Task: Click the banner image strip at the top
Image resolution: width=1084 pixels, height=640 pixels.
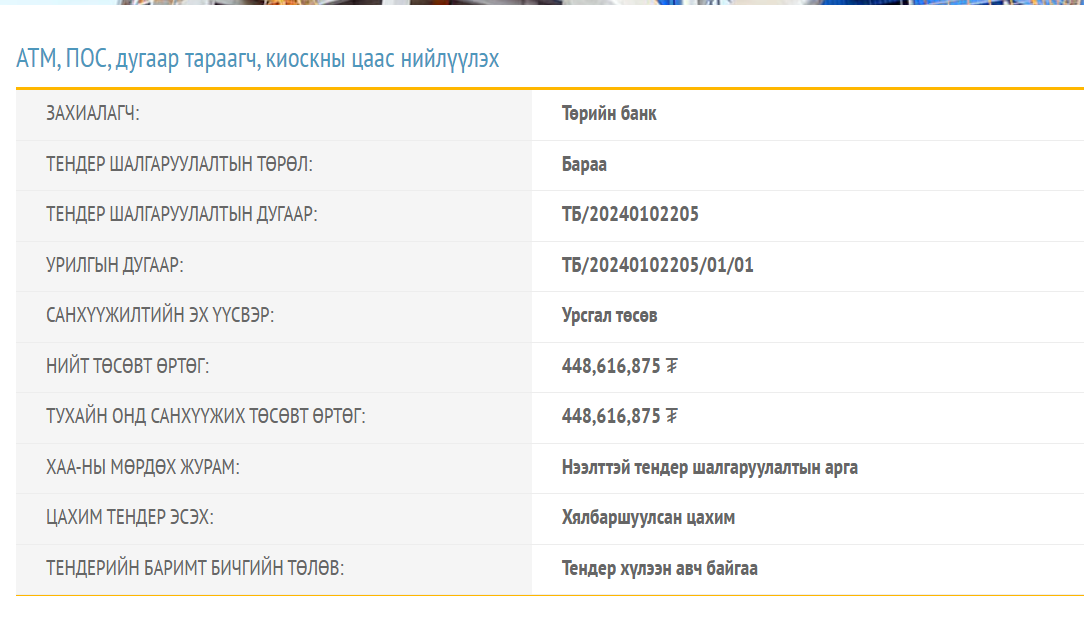Action: point(542,3)
